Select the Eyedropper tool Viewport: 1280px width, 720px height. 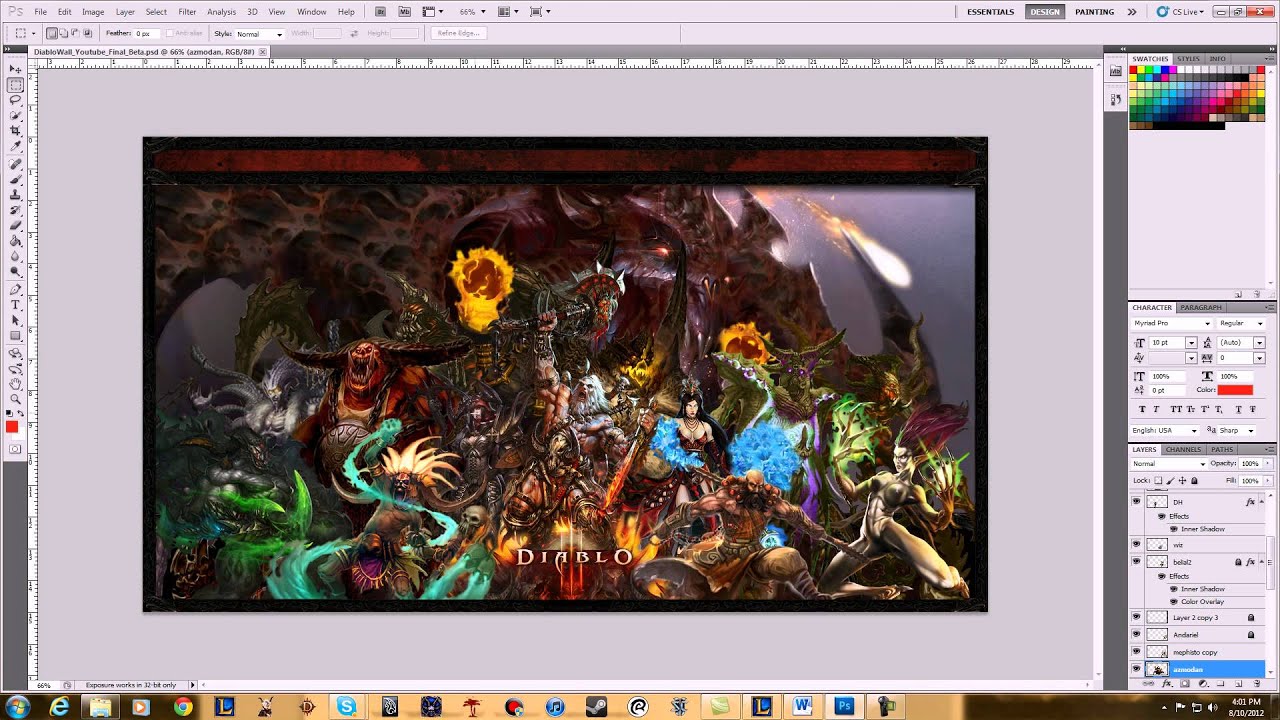click(x=15, y=145)
